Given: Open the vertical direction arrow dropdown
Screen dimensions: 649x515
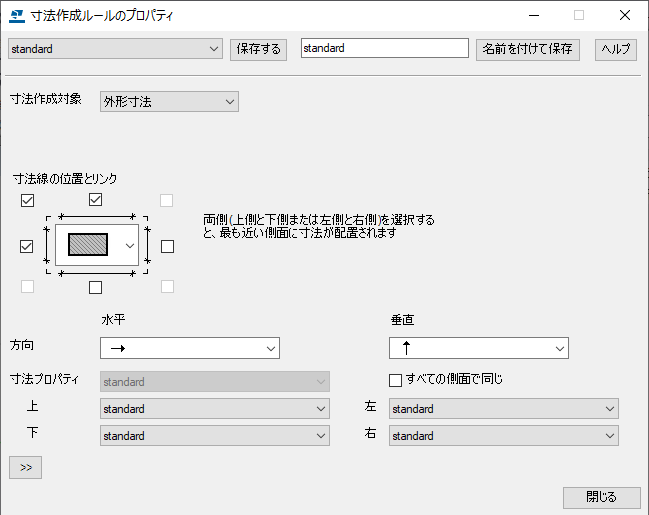Looking at the screenshot, I should pyautogui.click(x=478, y=348).
